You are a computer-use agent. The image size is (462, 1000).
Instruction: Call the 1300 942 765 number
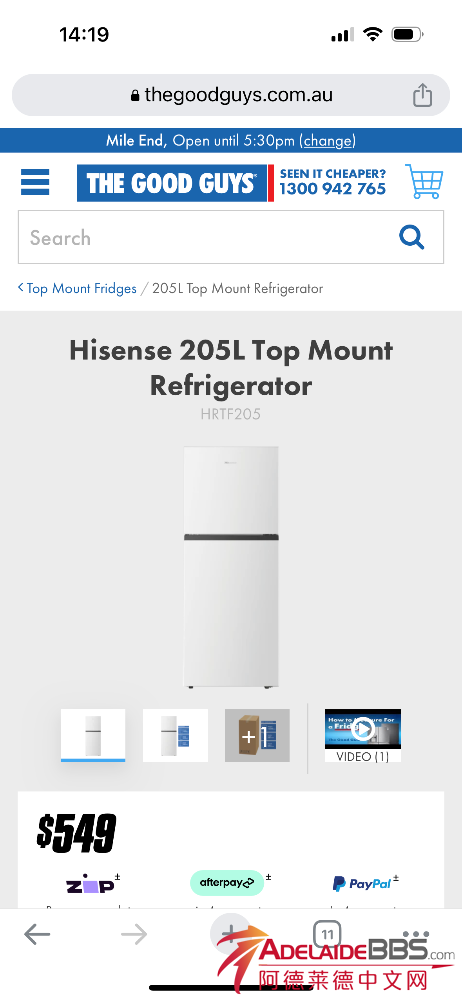332,189
